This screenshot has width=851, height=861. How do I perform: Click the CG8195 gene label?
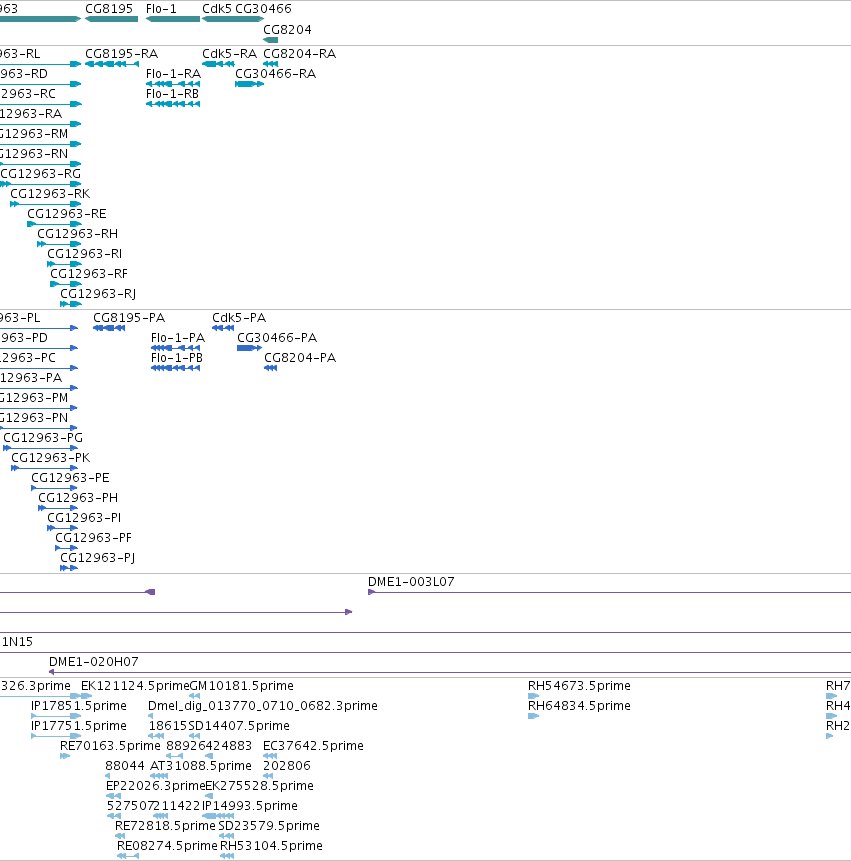[x=109, y=9]
